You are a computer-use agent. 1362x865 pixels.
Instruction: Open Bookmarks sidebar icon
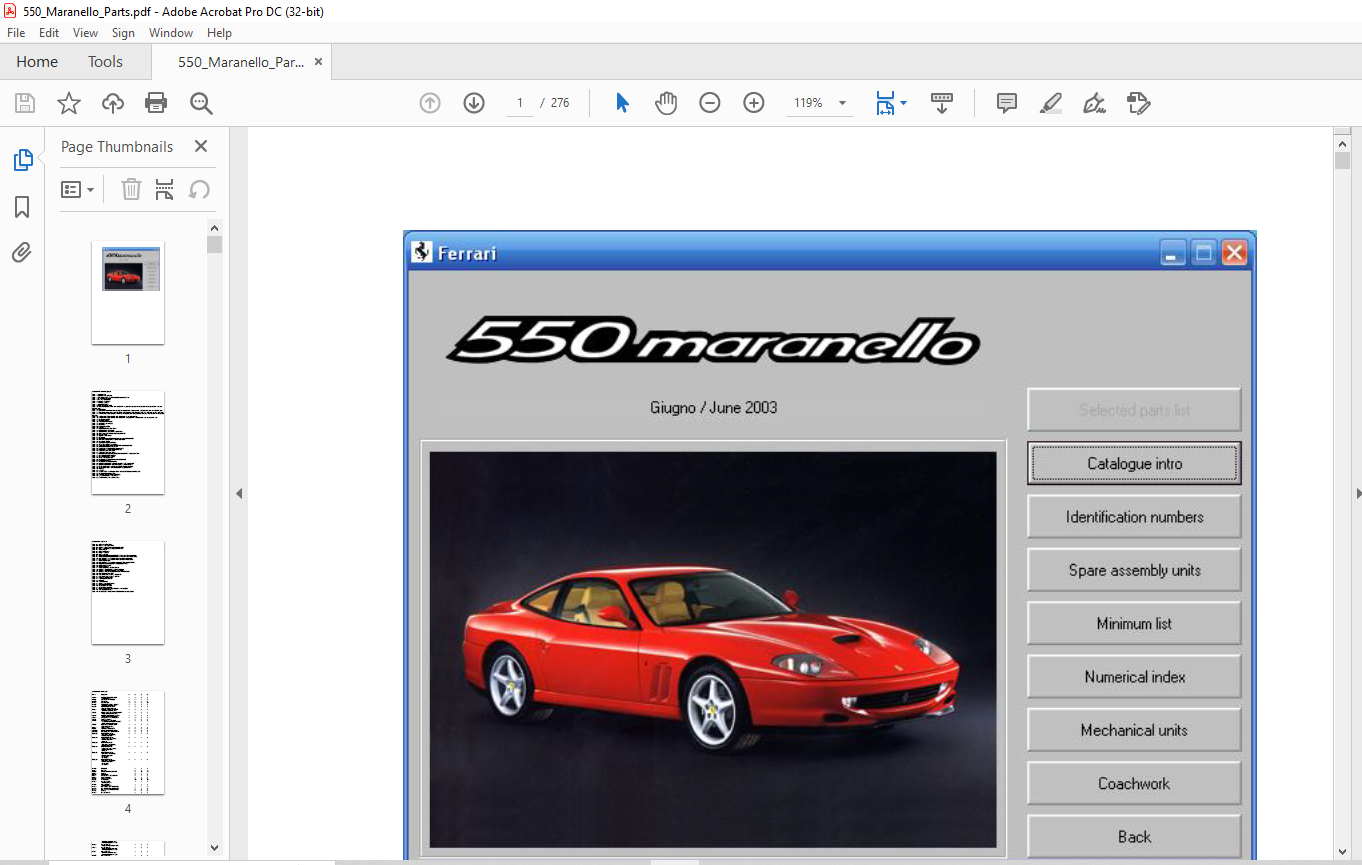point(22,207)
